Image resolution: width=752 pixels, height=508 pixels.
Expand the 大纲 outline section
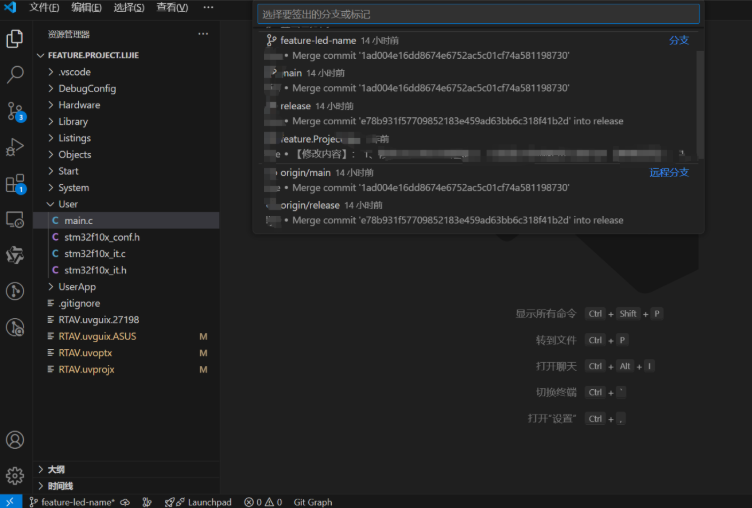pyautogui.click(x=126, y=469)
